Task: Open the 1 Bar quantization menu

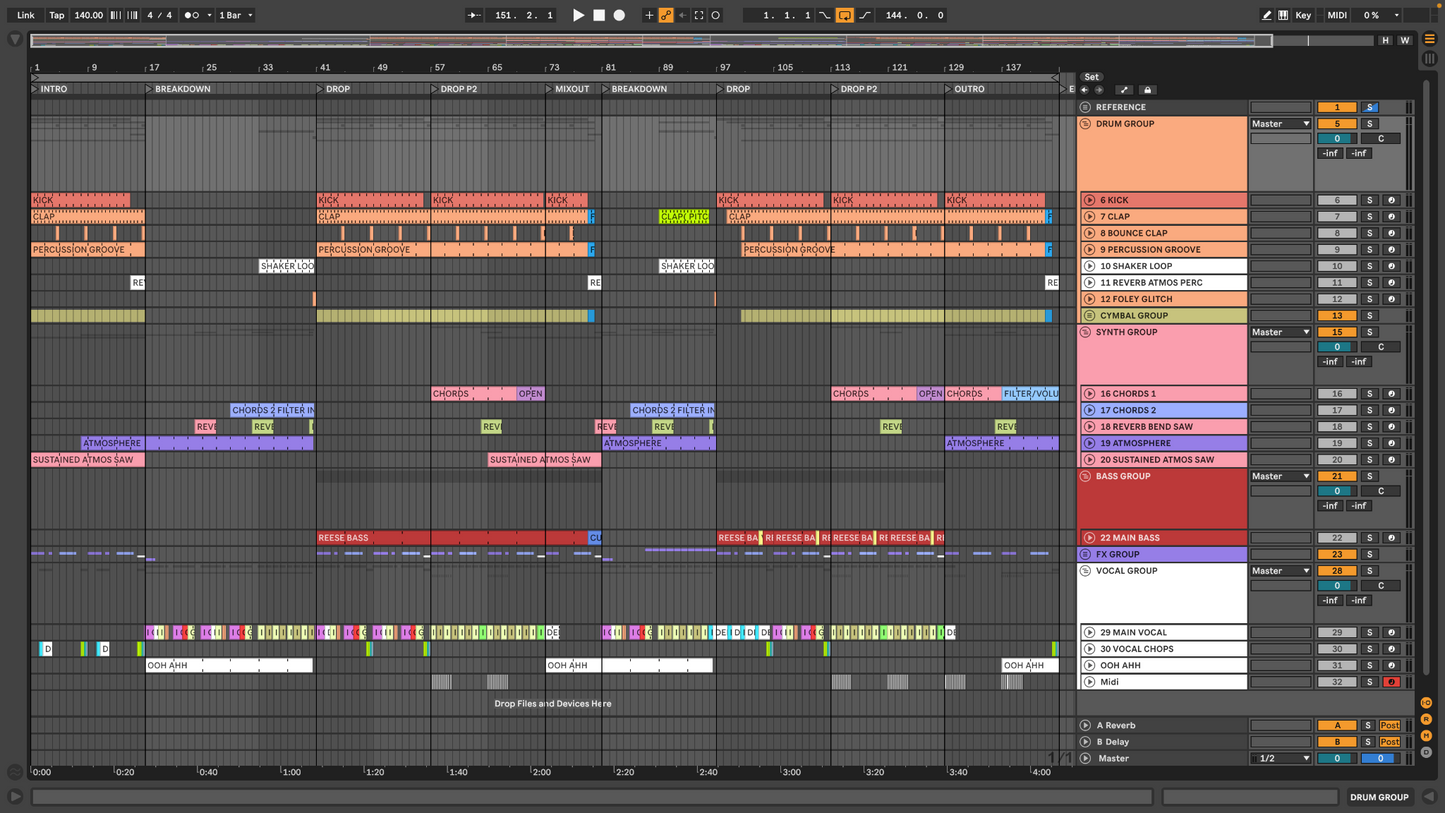Action: click(x=236, y=15)
